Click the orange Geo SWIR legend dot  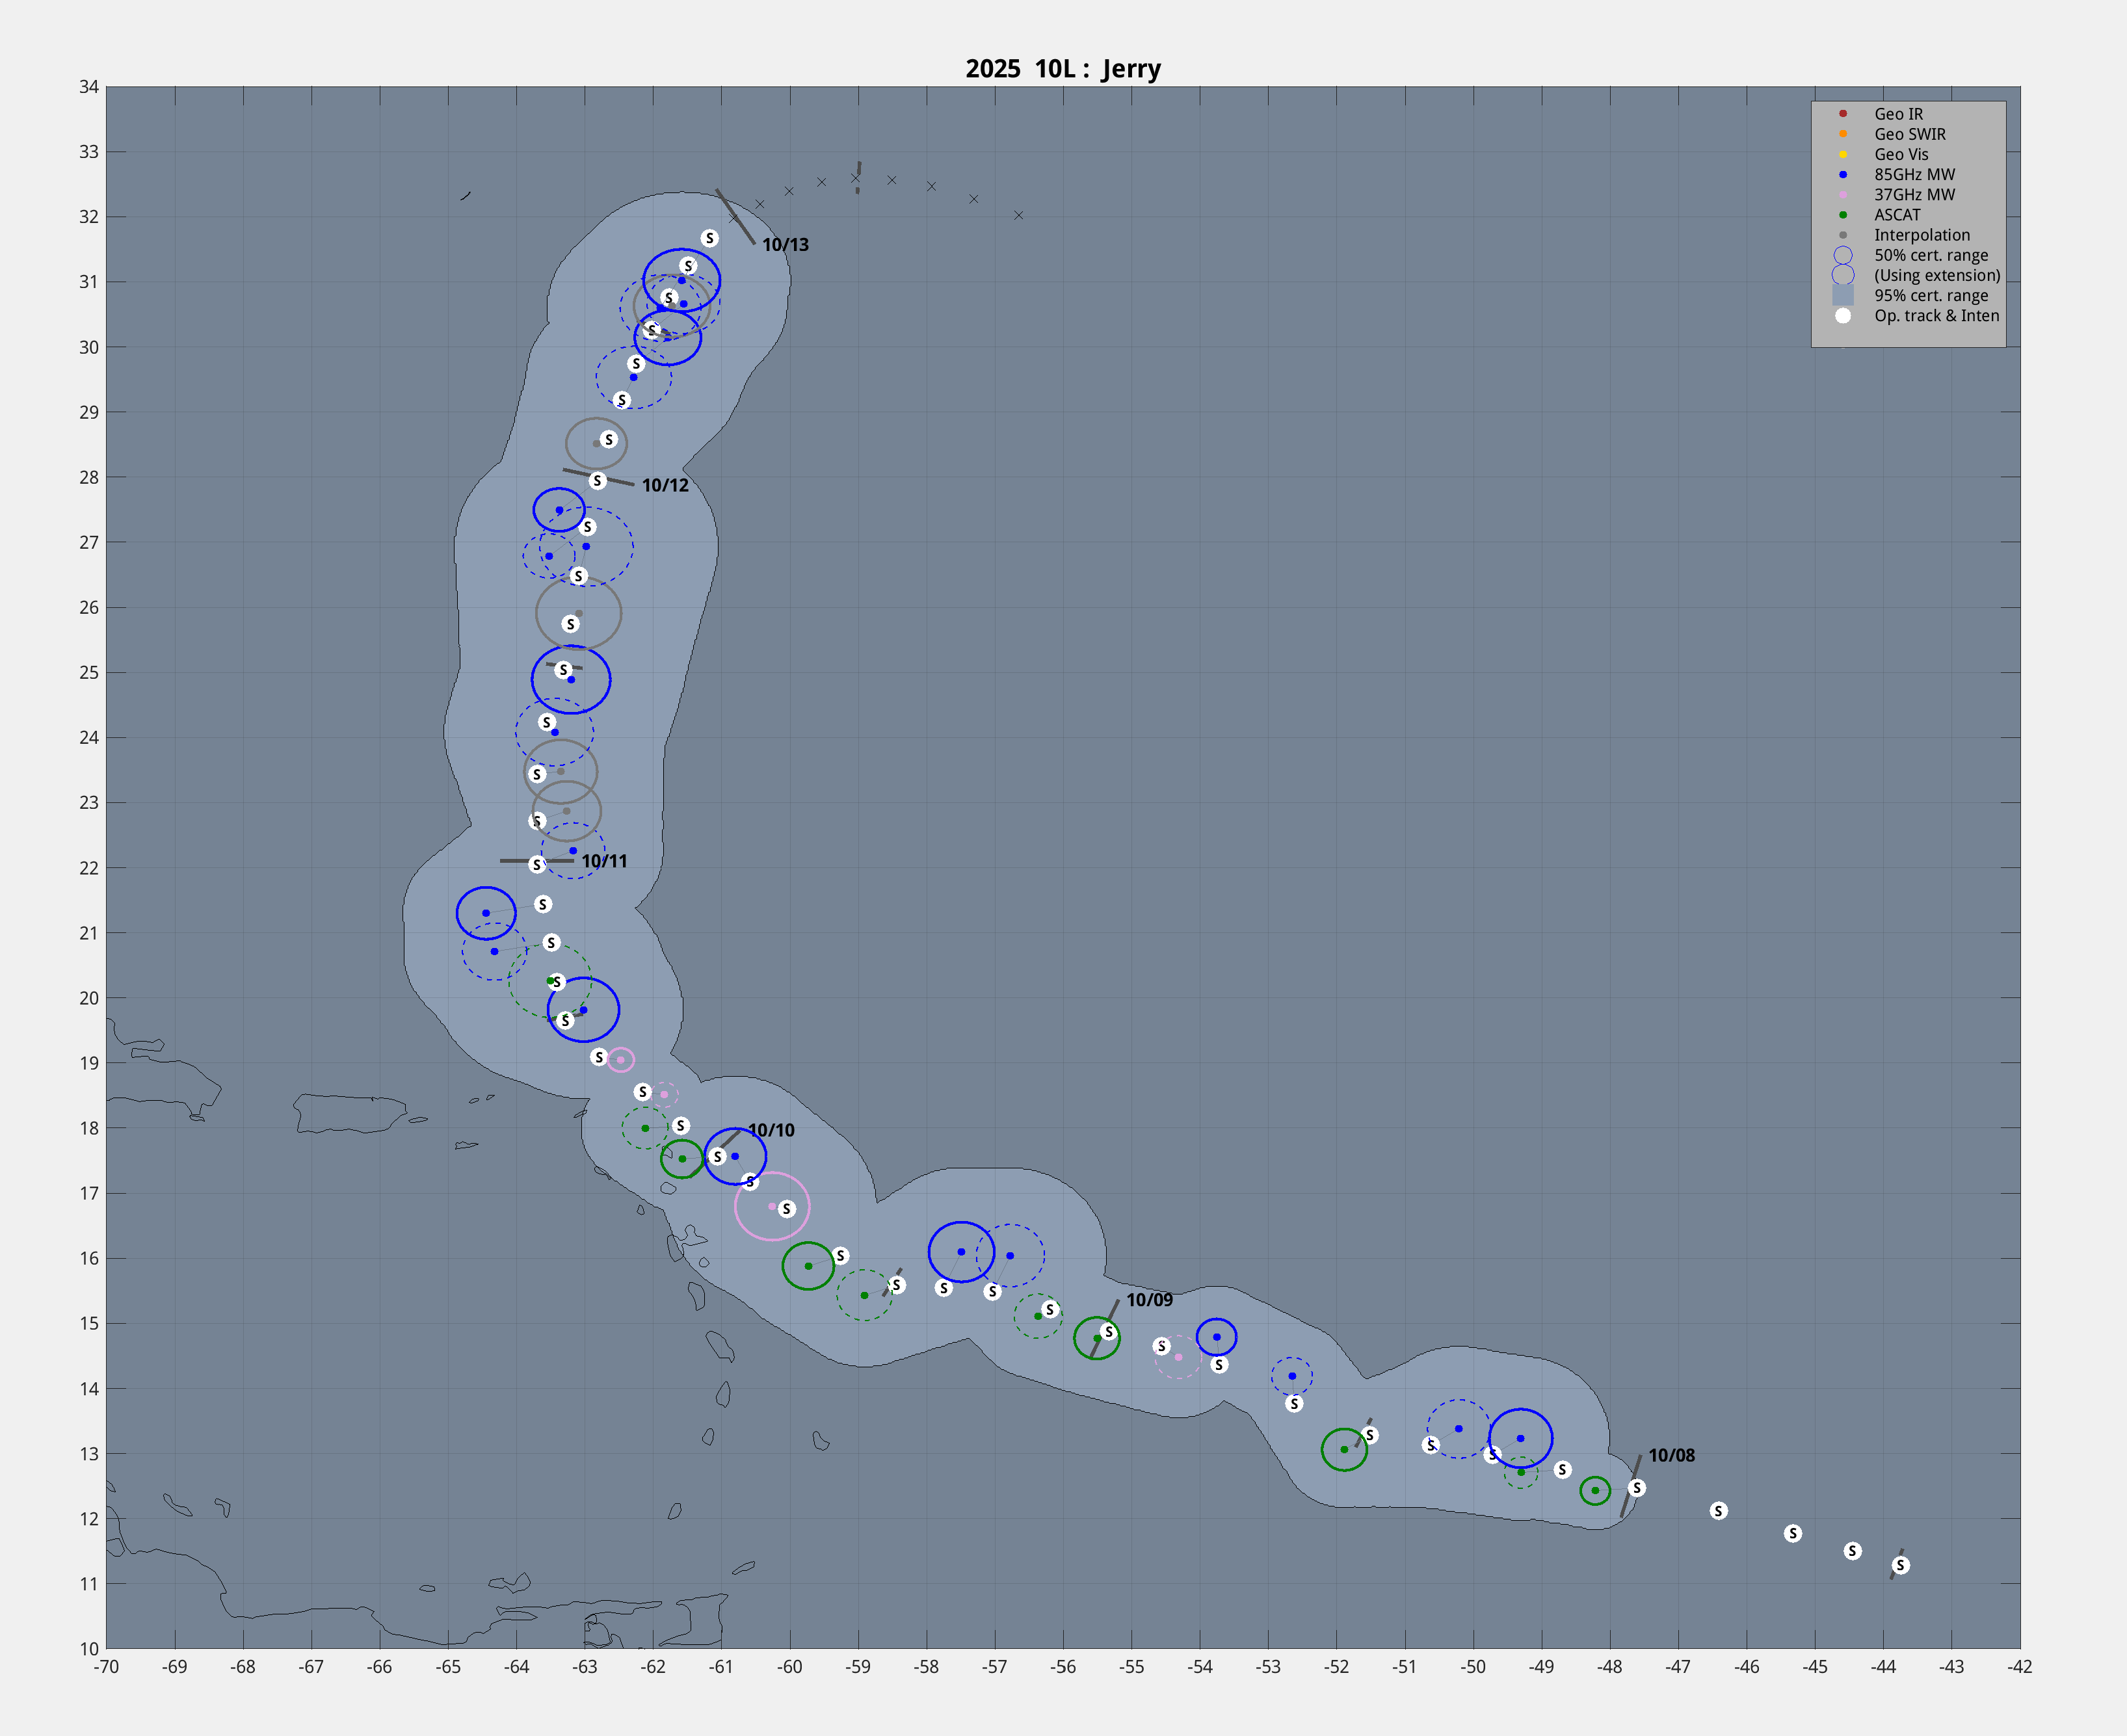tap(1842, 134)
